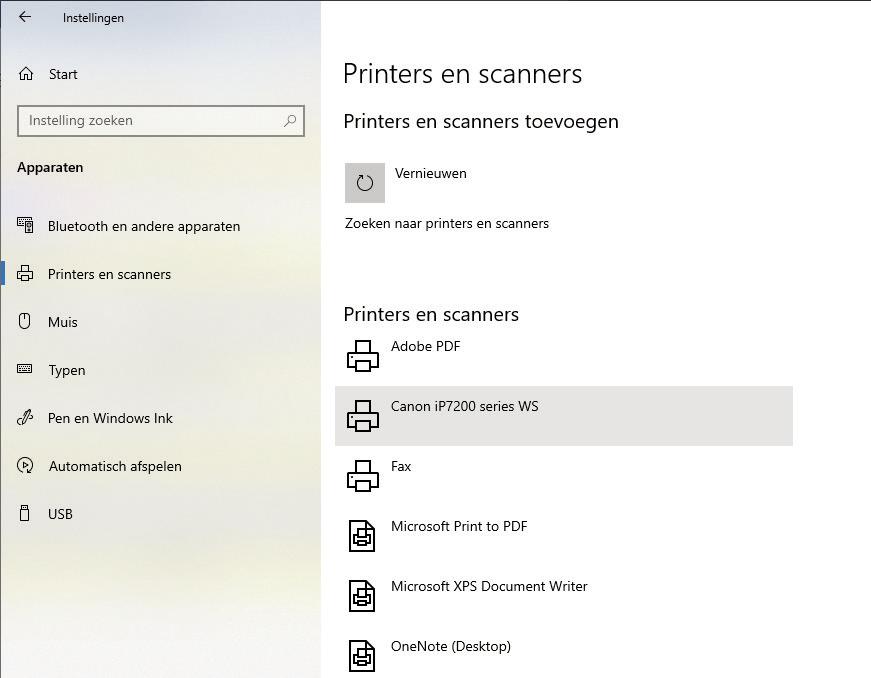Click the Vernieuwen refresh icon button
This screenshot has height=678, width=871.
[365, 183]
